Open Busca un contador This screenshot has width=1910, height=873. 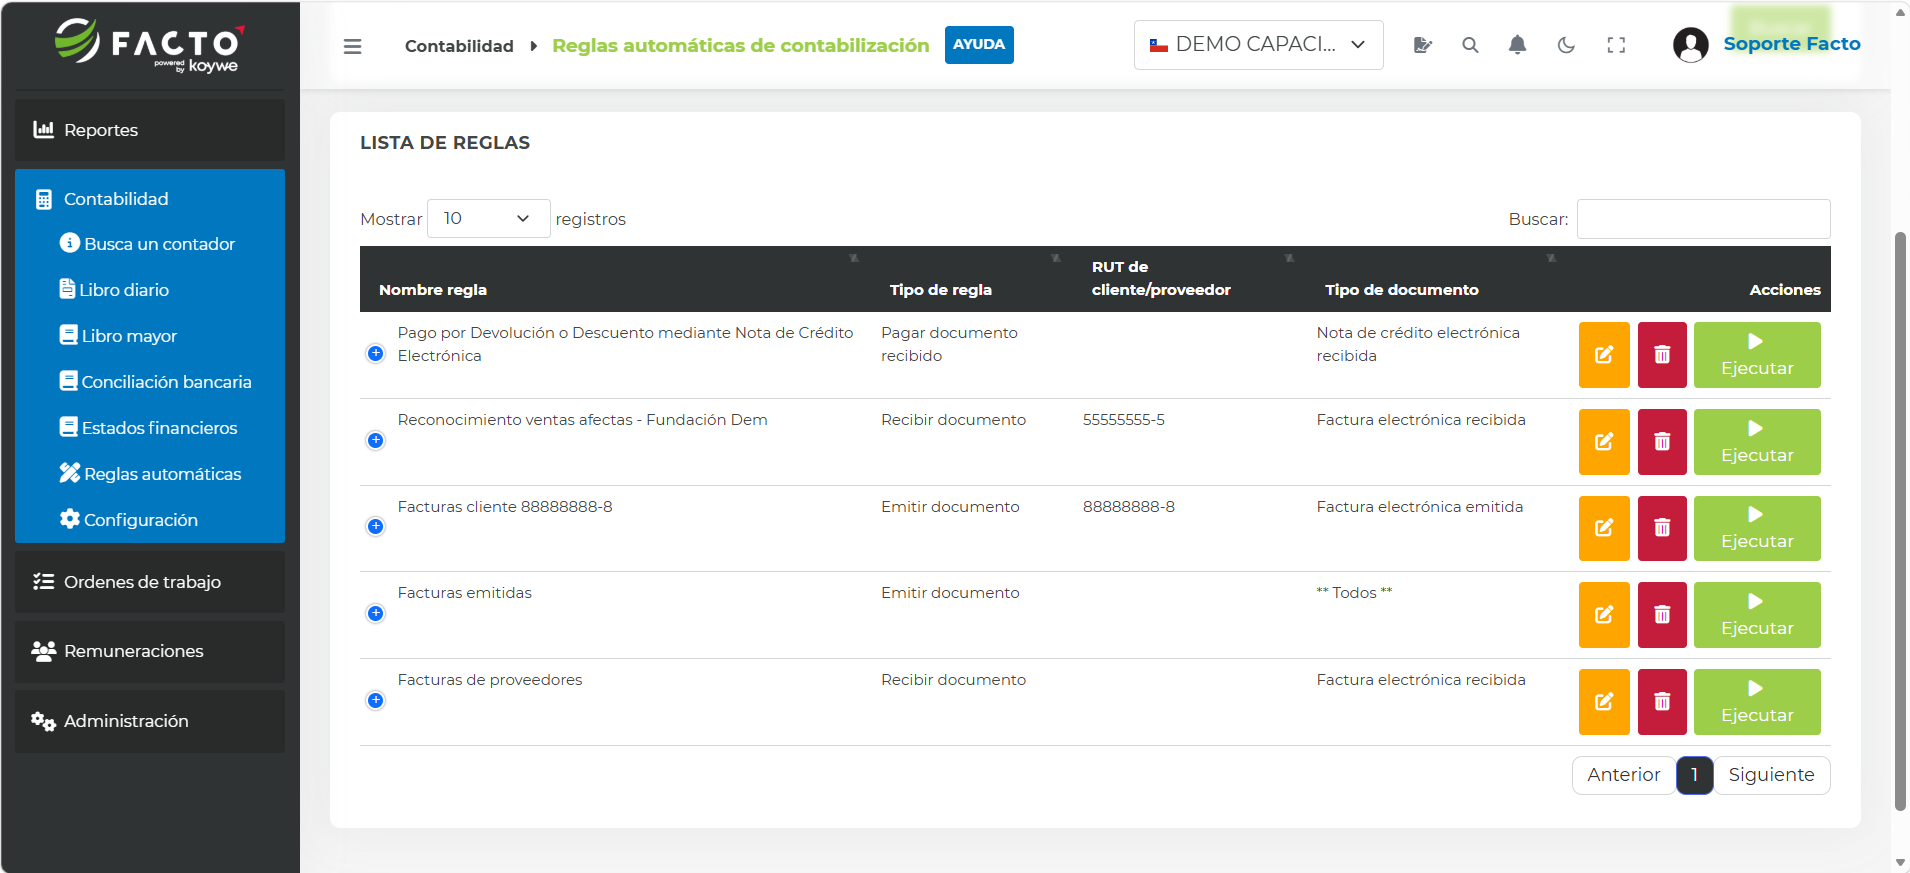[x=148, y=244]
